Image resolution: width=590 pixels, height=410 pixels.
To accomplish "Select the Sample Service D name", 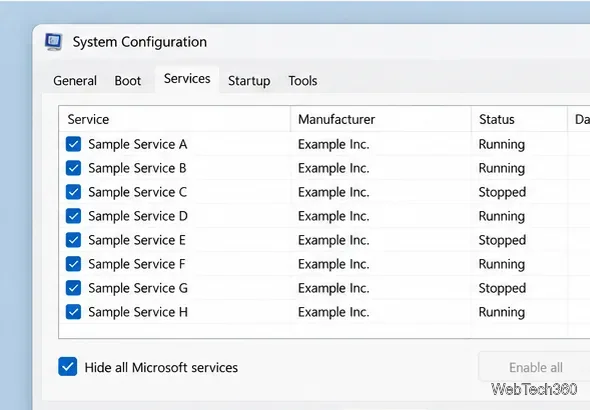I will [x=138, y=216].
